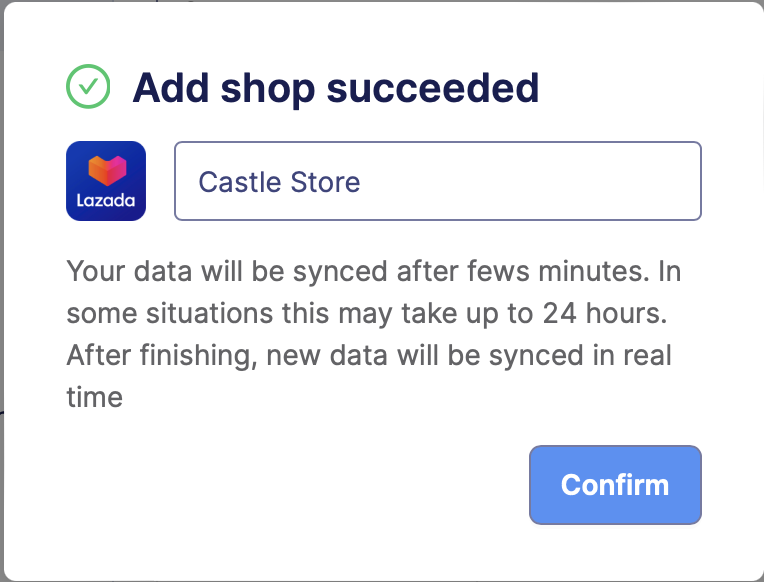Click the word "Confirm" on the blue button
Screen dimensions: 764x582
tap(614, 485)
